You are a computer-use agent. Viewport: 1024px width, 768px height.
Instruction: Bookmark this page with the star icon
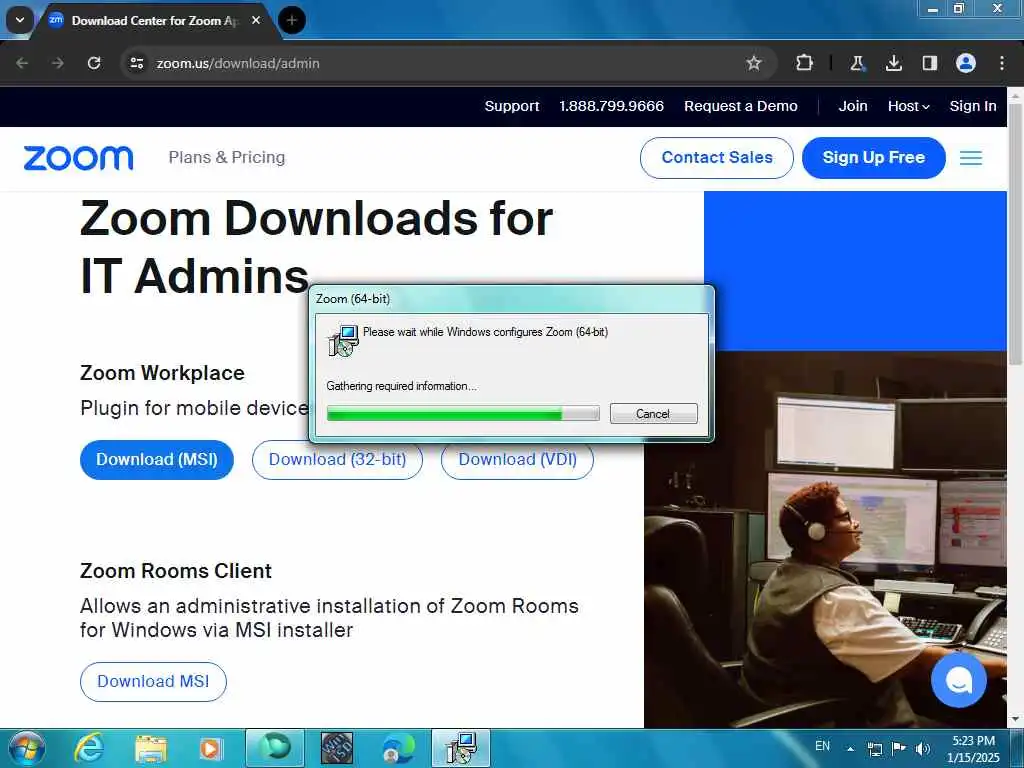coord(754,63)
